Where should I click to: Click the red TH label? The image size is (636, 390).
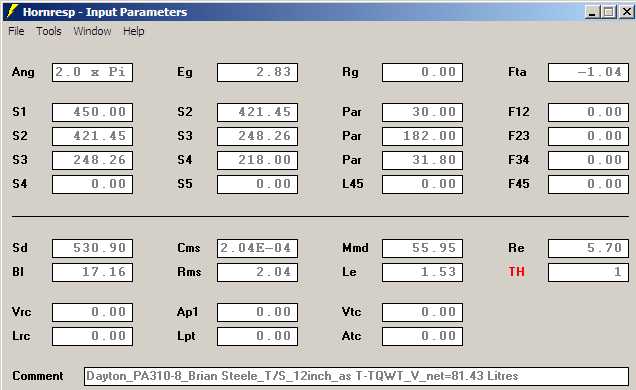click(x=516, y=272)
